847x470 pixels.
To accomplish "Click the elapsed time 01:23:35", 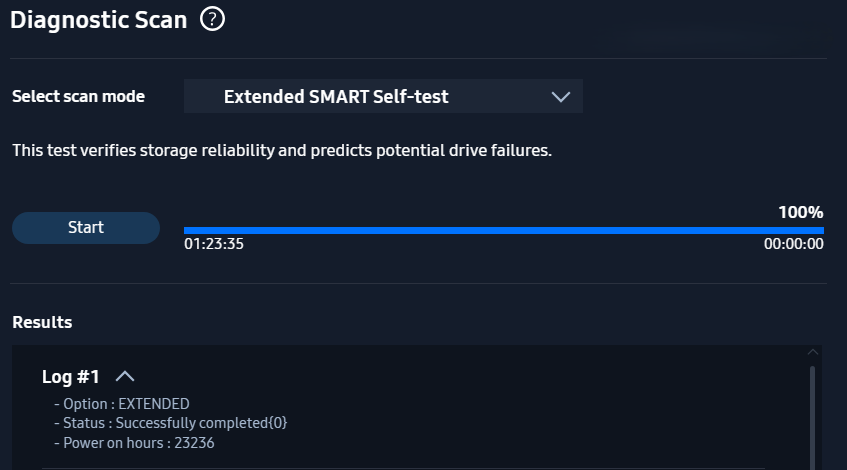I will coord(214,244).
